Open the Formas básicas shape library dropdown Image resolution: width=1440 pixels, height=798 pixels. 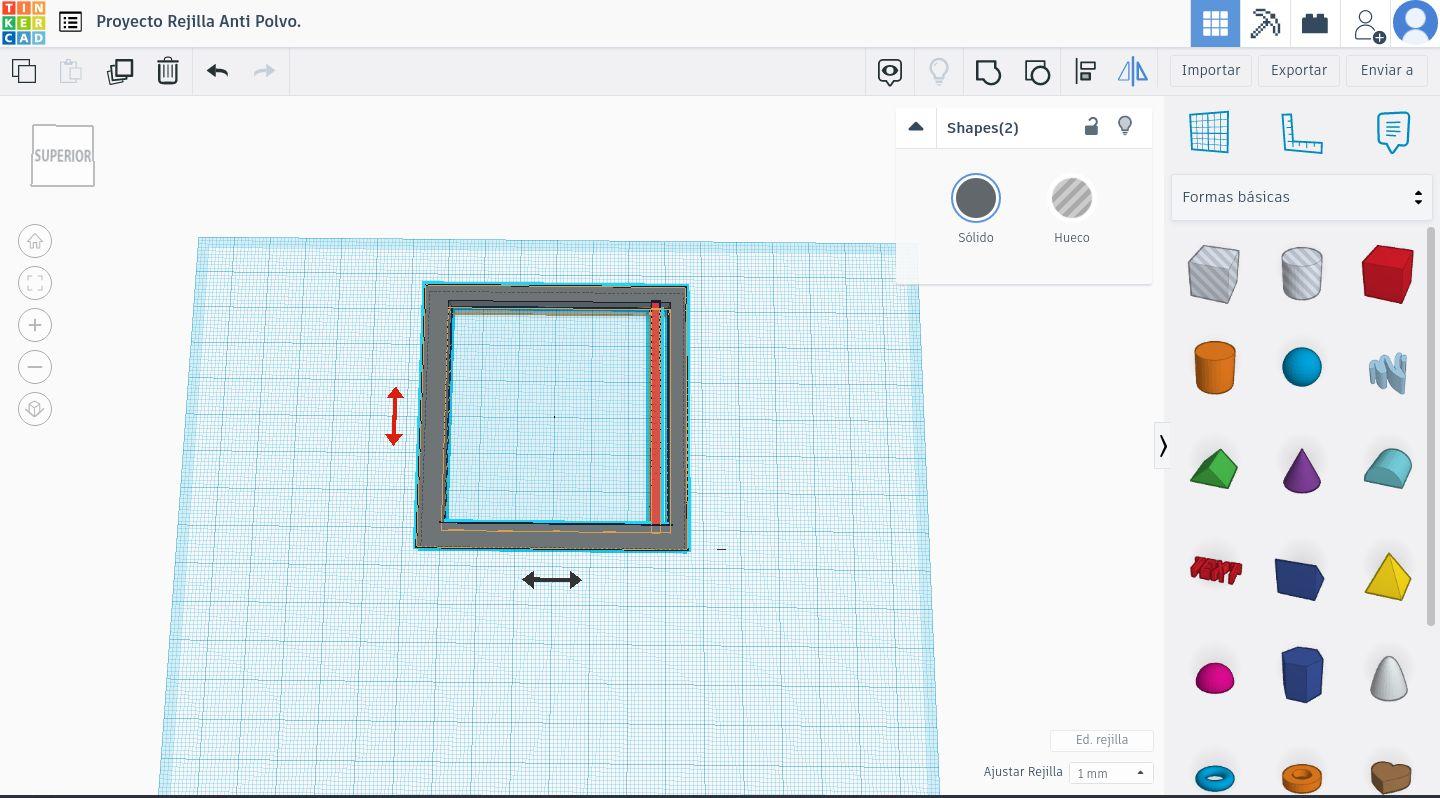pos(1301,197)
